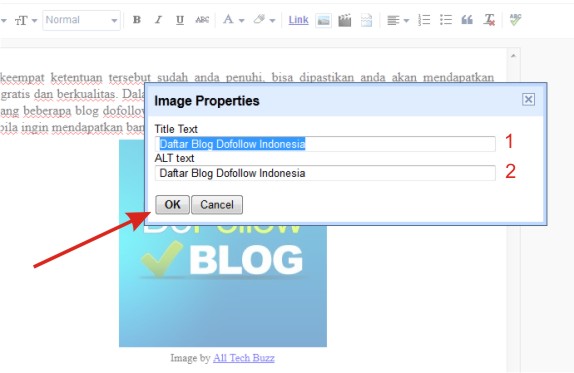
Task: Click the Link toolbar button
Action: (x=298, y=20)
